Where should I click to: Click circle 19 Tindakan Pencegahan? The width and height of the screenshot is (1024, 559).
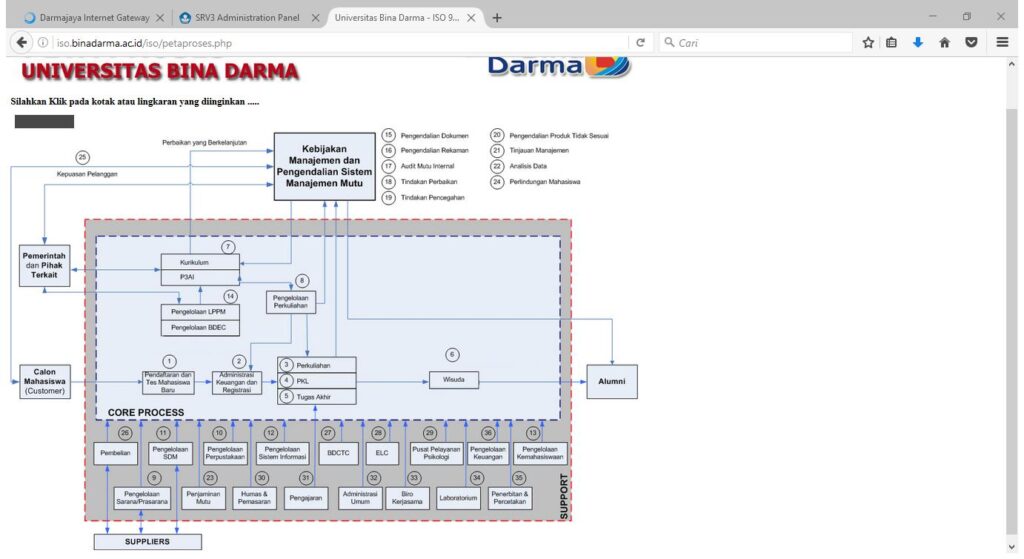coord(389,197)
